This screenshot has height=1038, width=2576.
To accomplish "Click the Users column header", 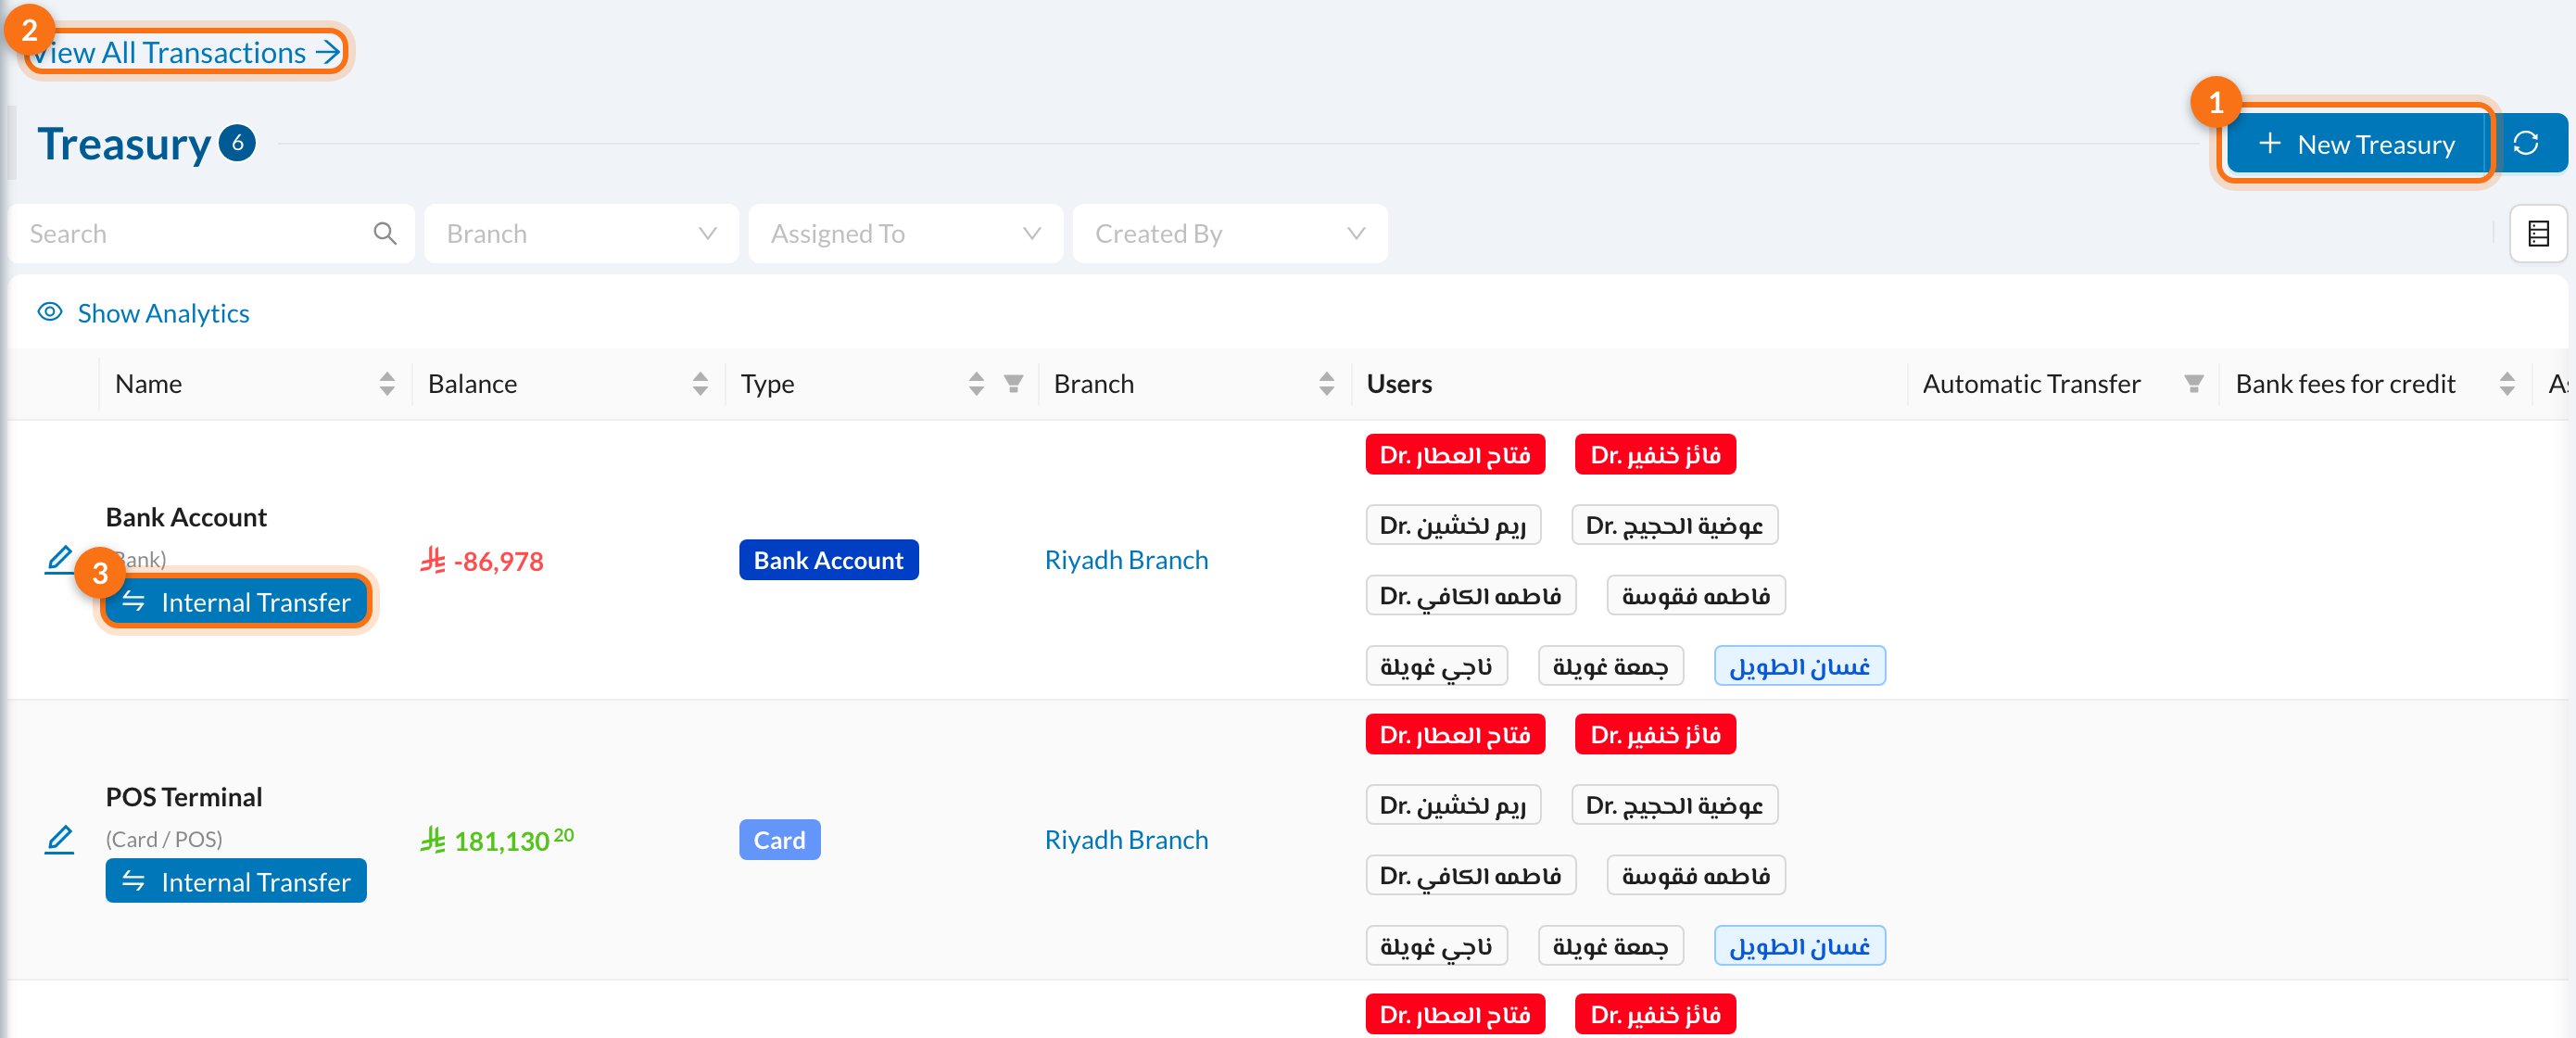I will tap(1399, 384).
